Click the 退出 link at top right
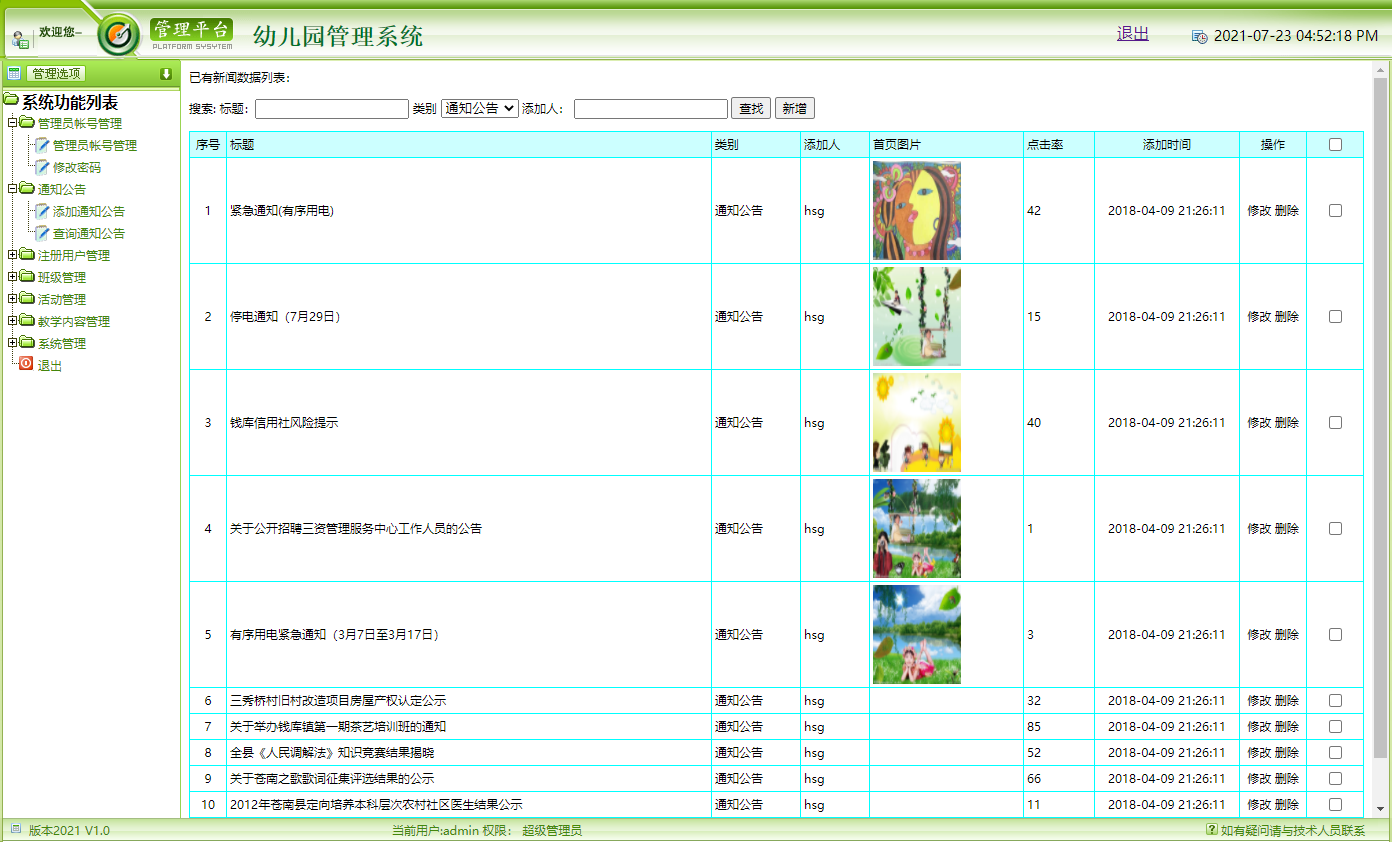 pos(1131,33)
